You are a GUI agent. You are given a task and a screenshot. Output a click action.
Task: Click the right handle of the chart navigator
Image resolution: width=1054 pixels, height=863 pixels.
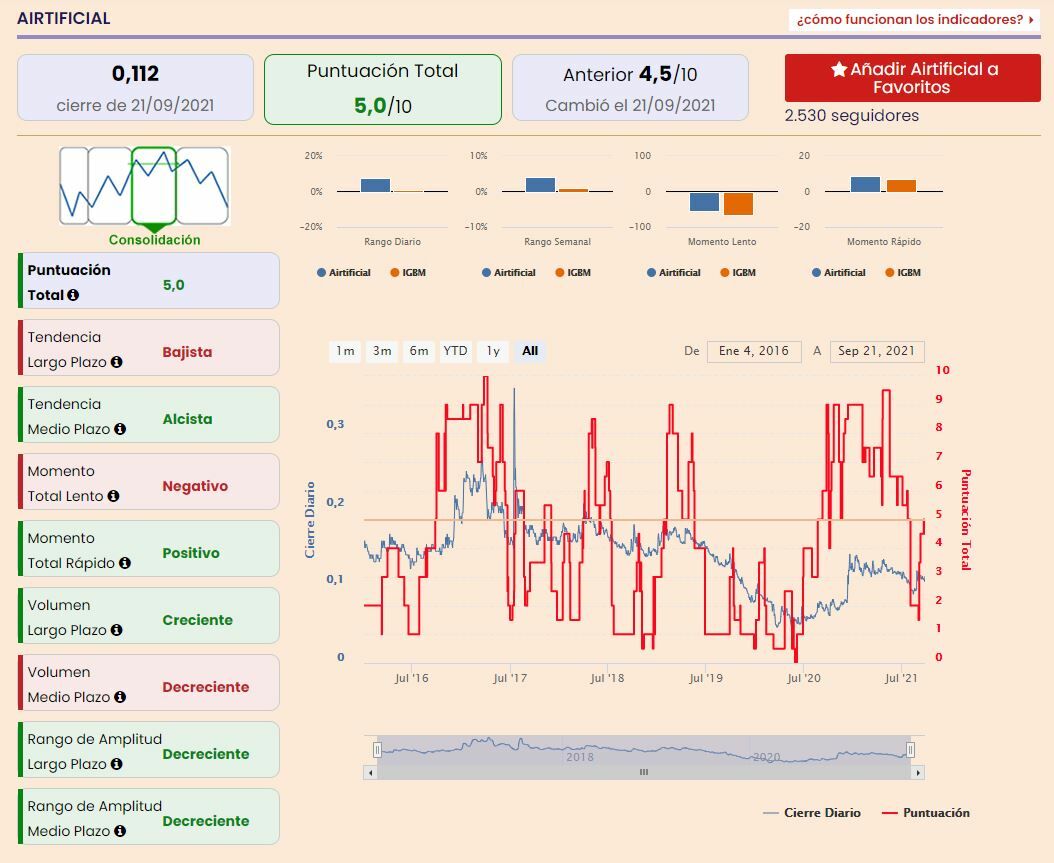click(911, 749)
